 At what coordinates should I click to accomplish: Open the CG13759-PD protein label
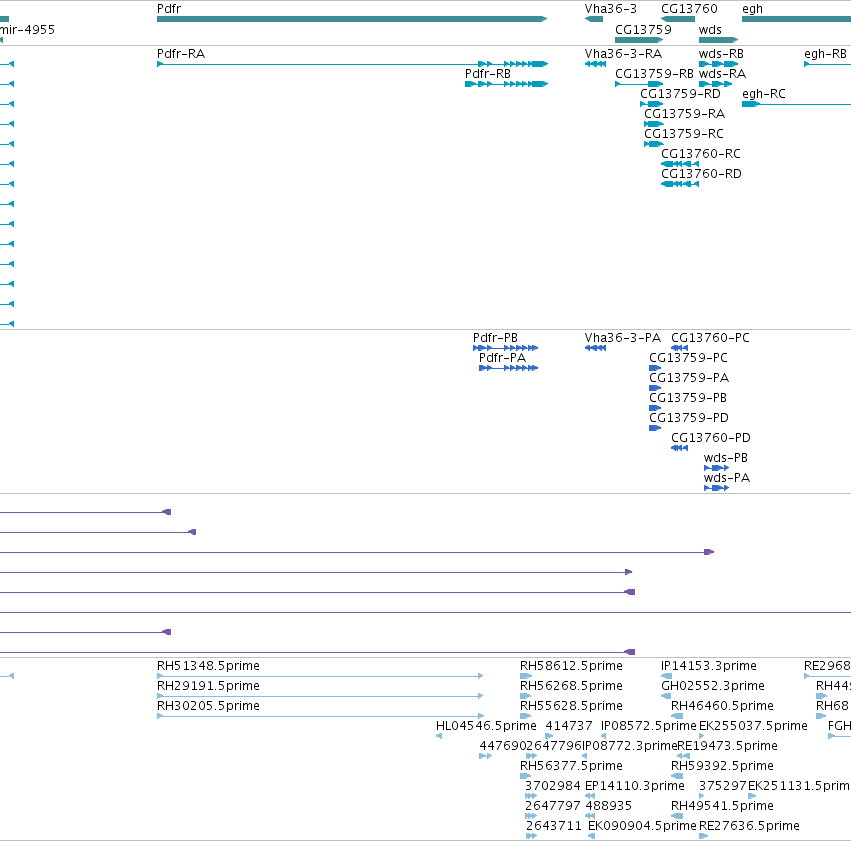[689, 418]
